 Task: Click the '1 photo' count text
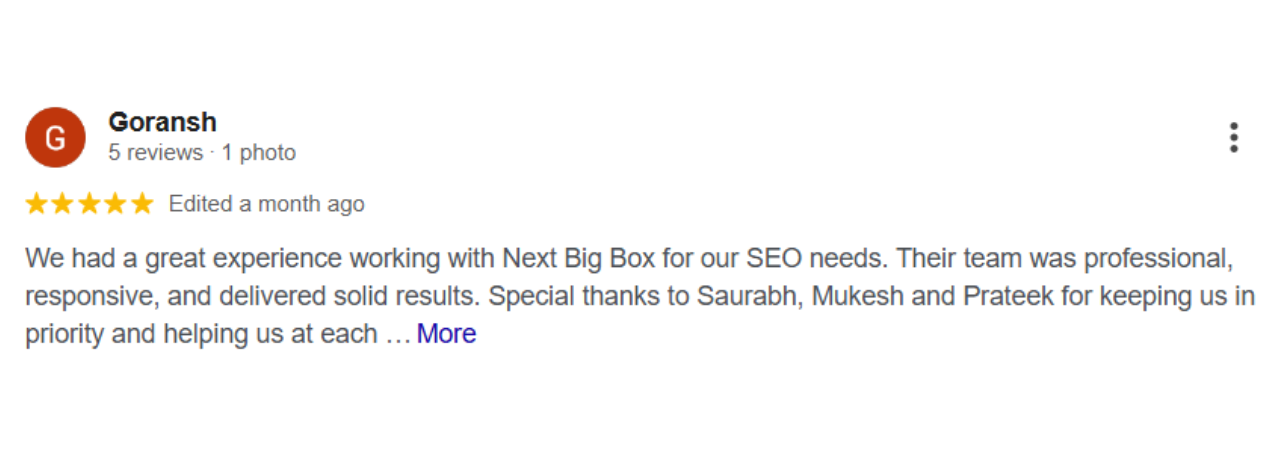point(258,153)
